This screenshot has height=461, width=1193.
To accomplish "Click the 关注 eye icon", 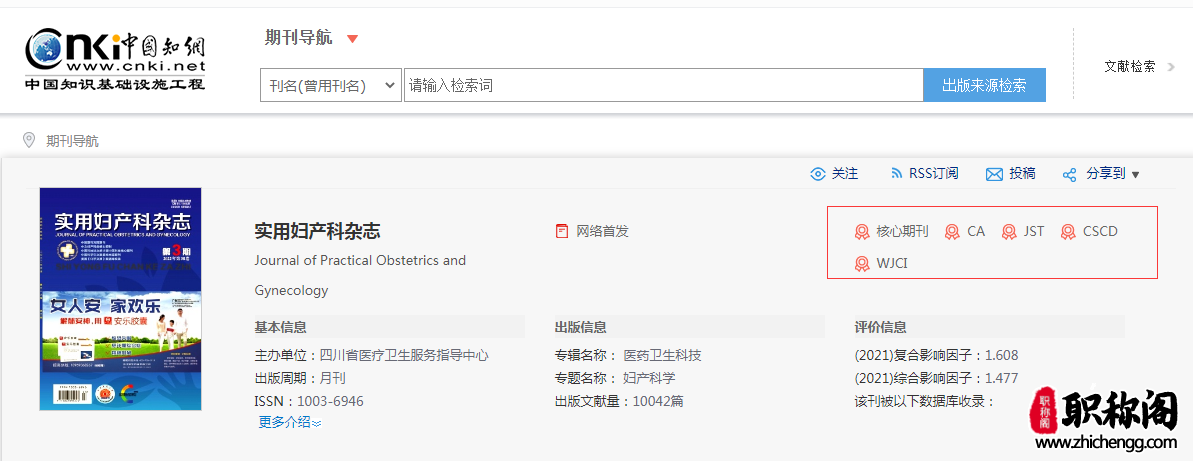I will [818, 174].
